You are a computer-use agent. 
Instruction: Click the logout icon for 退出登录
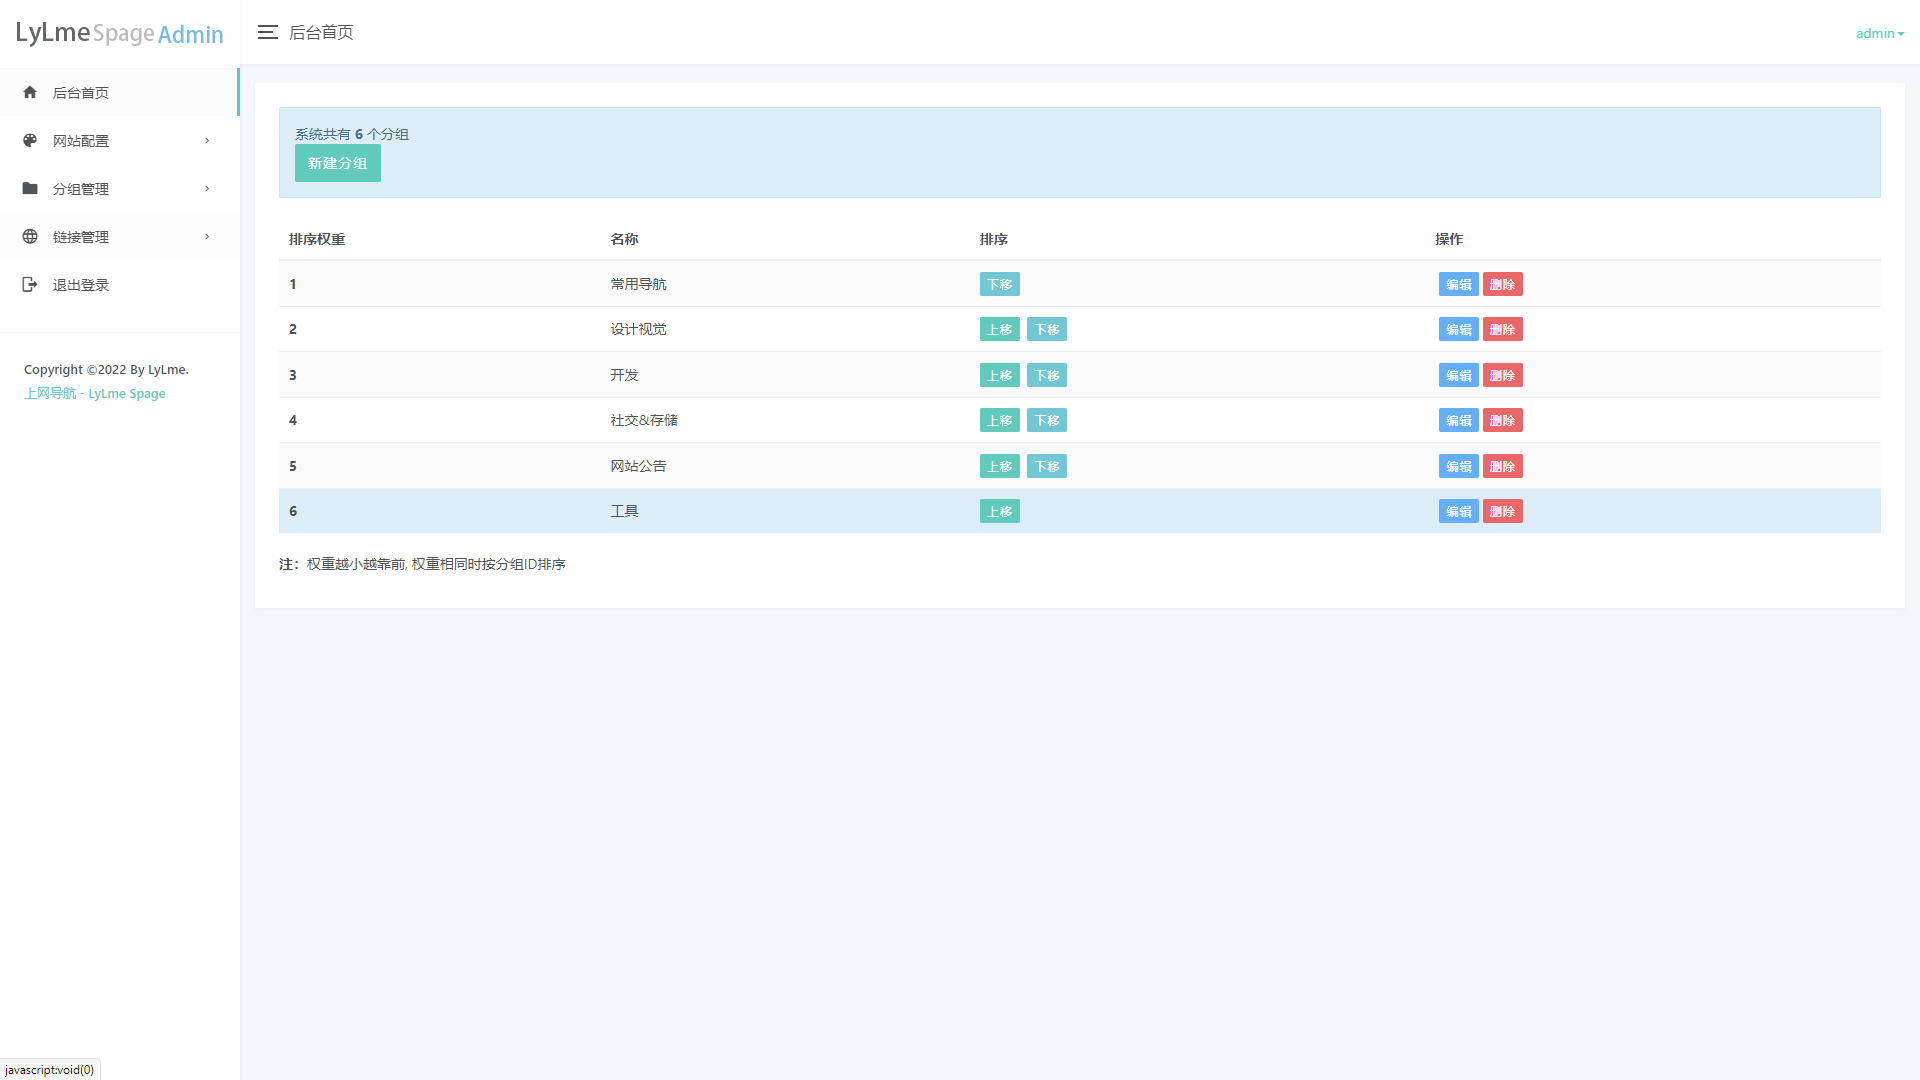pyautogui.click(x=30, y=284)
